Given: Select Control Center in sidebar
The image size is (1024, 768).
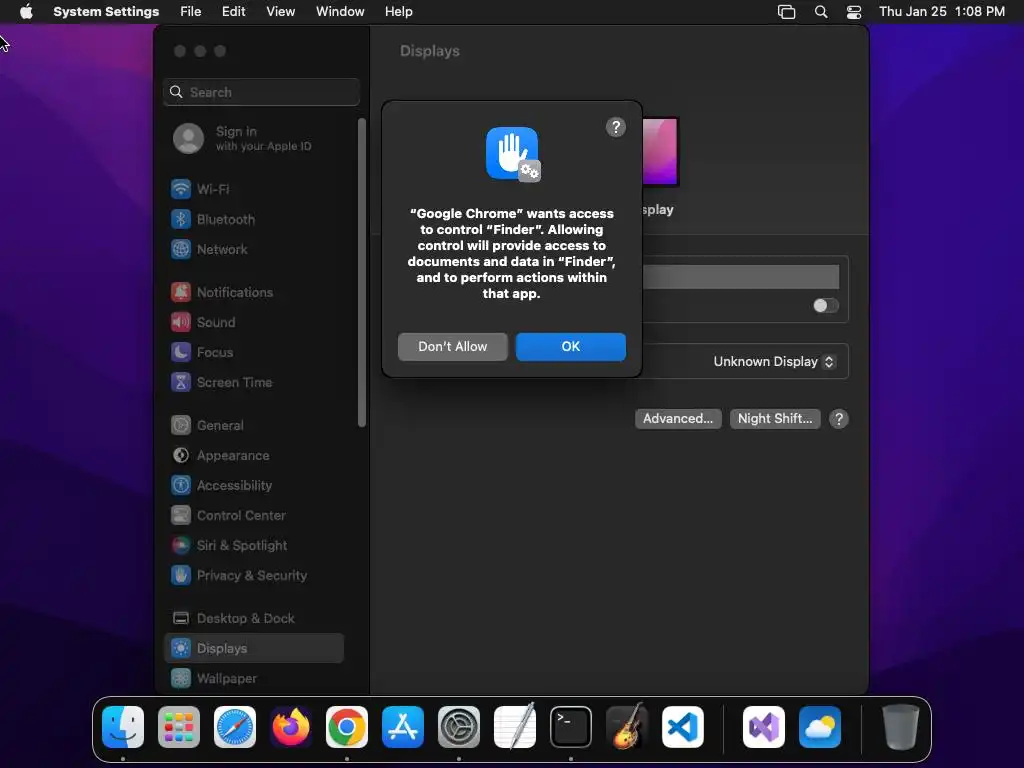Looking at the screenshot, I should coord(253,516).
